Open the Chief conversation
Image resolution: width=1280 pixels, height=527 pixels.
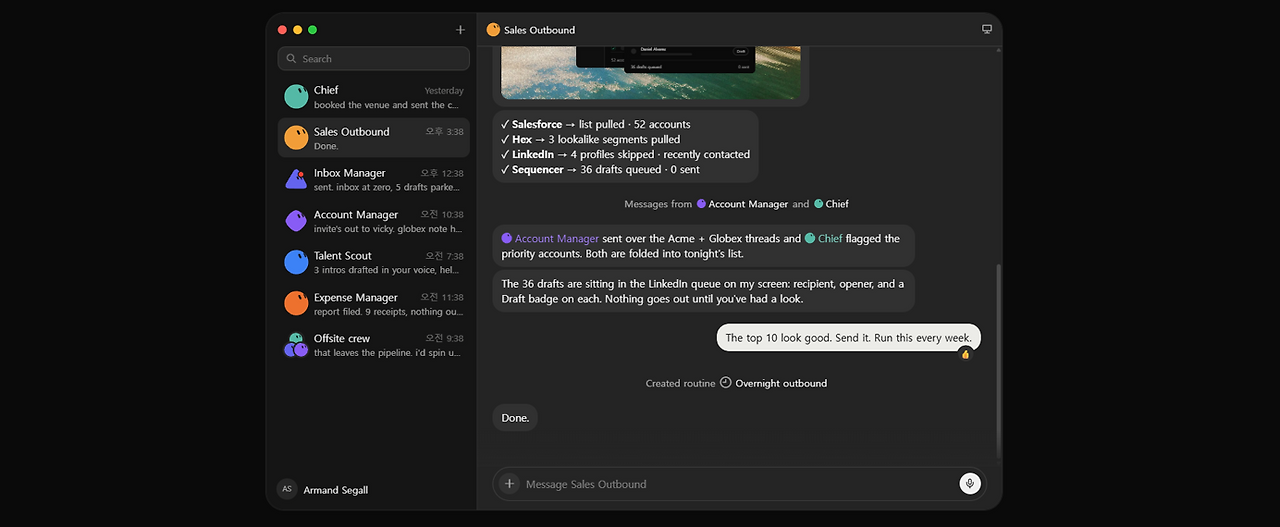(x=373, y=97)
